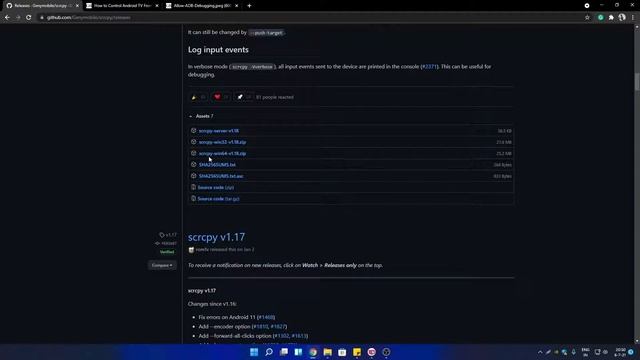The width and height of the screenshot is (640, 360).
Task: Open File Explorer from the taskbar
Action: point(327,352)
